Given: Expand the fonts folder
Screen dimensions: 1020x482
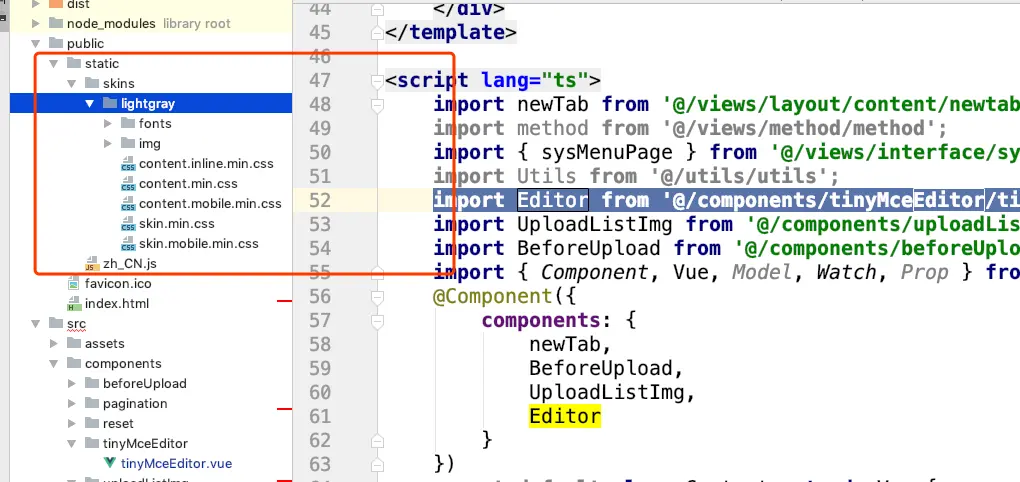Looking at the screenshot, I should [x=108, y=124].
